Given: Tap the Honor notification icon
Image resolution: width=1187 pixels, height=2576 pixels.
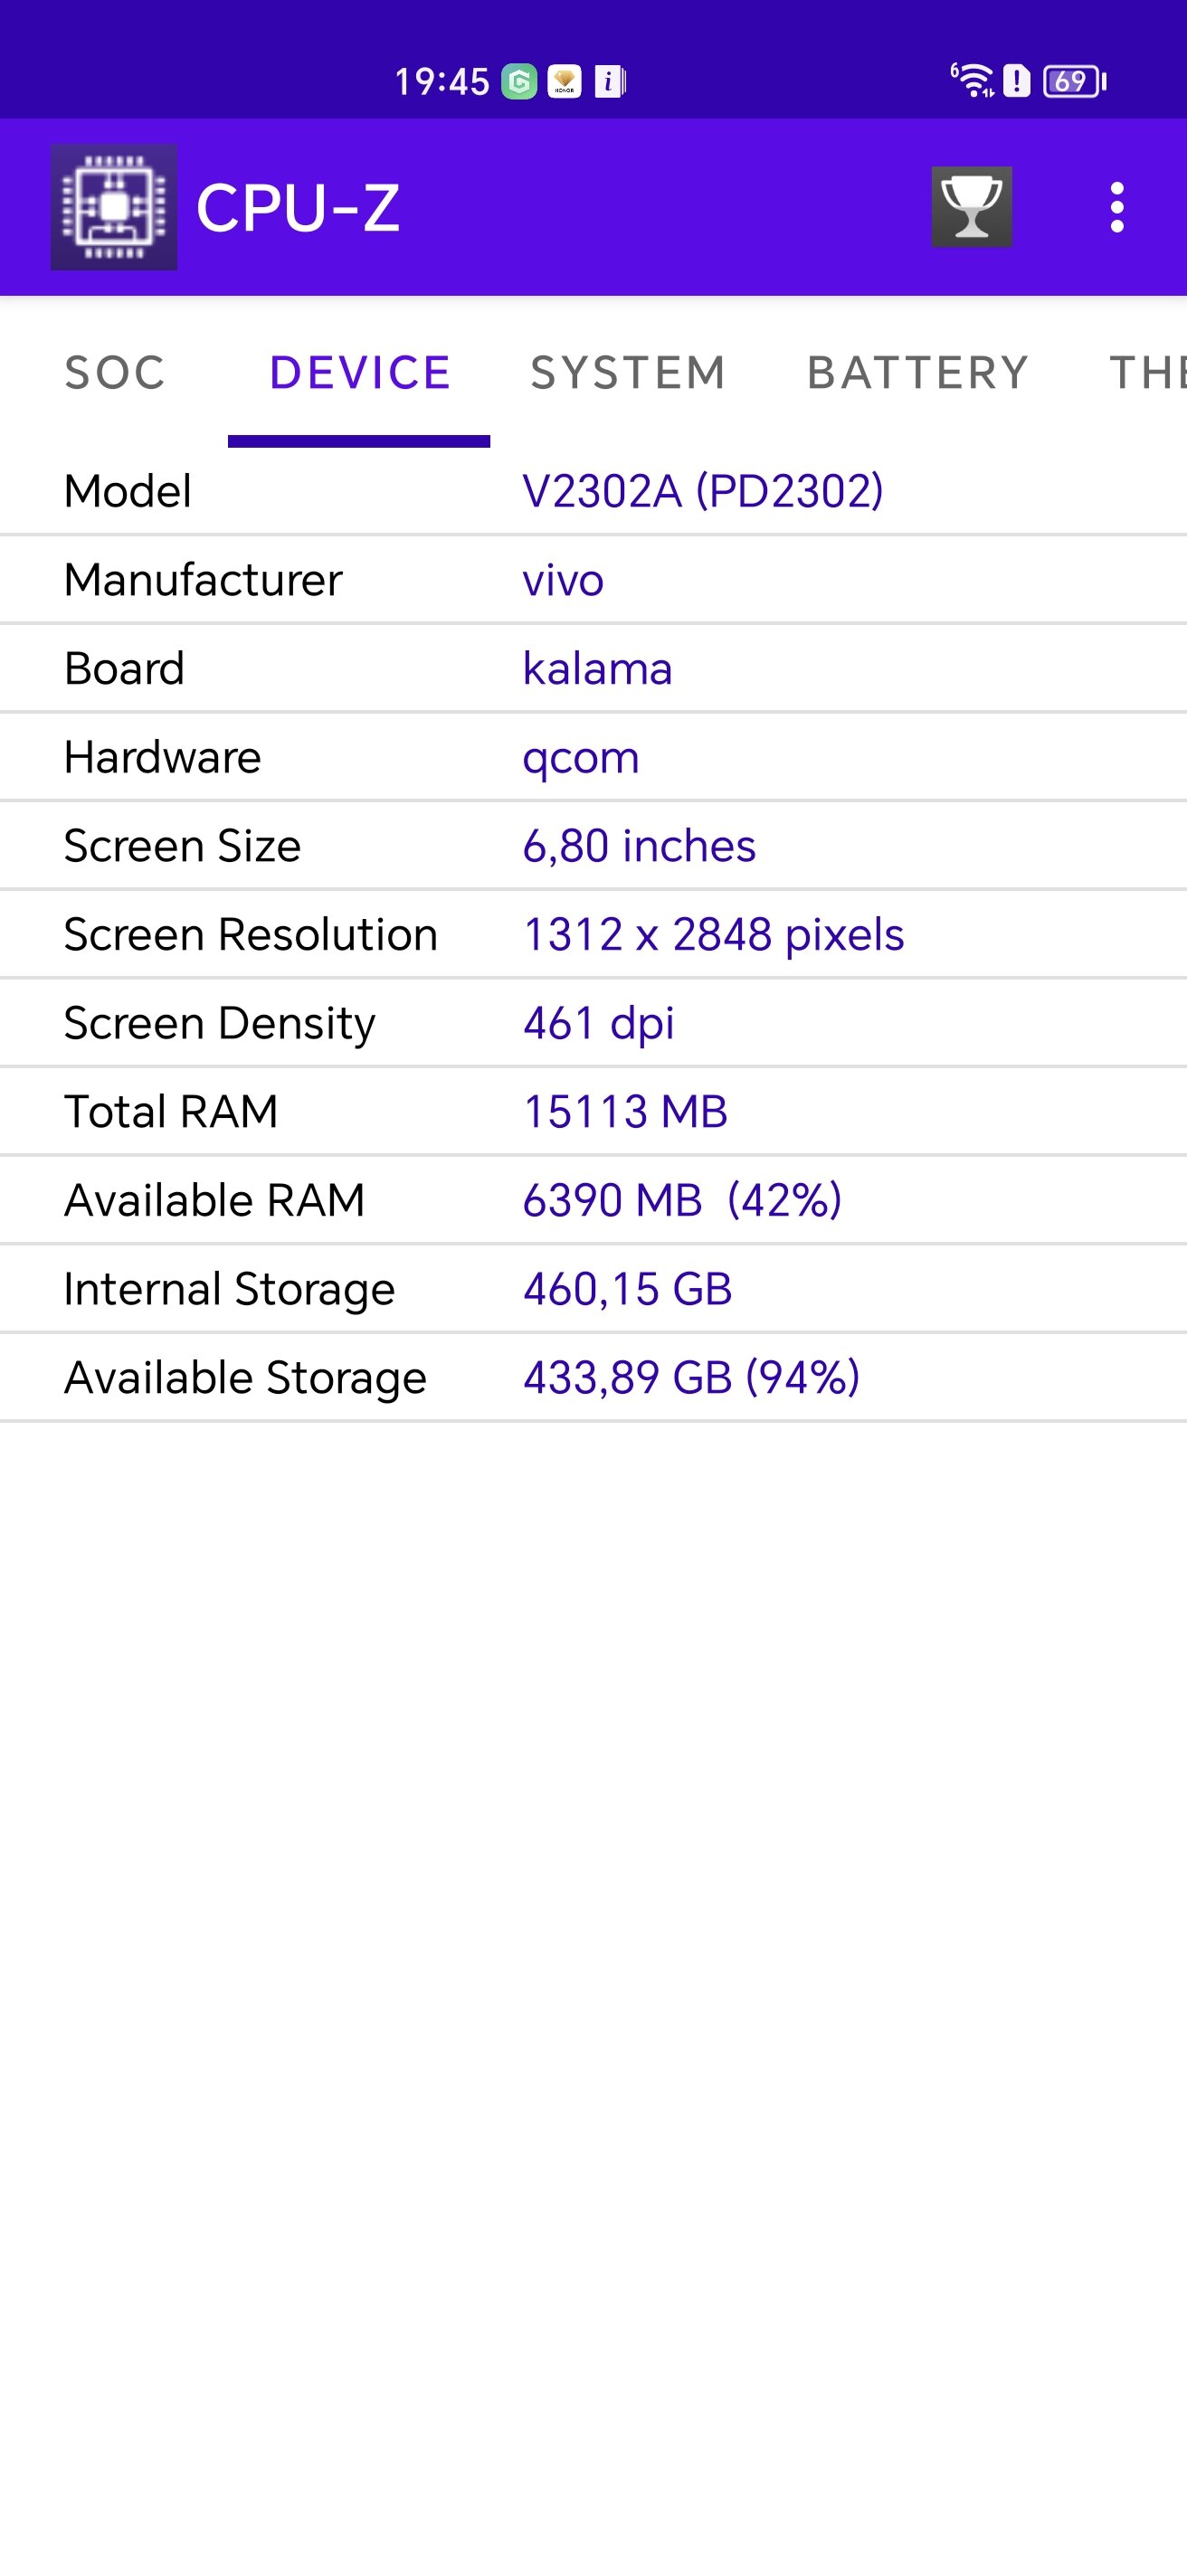Looking at the screenshot, I should tap(564, 81).
